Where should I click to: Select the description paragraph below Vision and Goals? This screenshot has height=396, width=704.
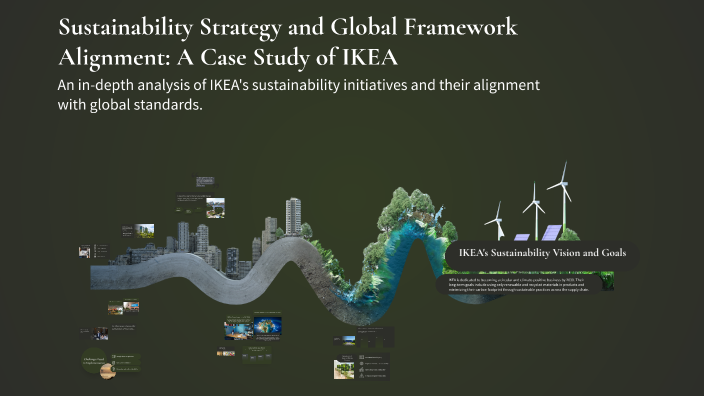[x=519, y=285]
